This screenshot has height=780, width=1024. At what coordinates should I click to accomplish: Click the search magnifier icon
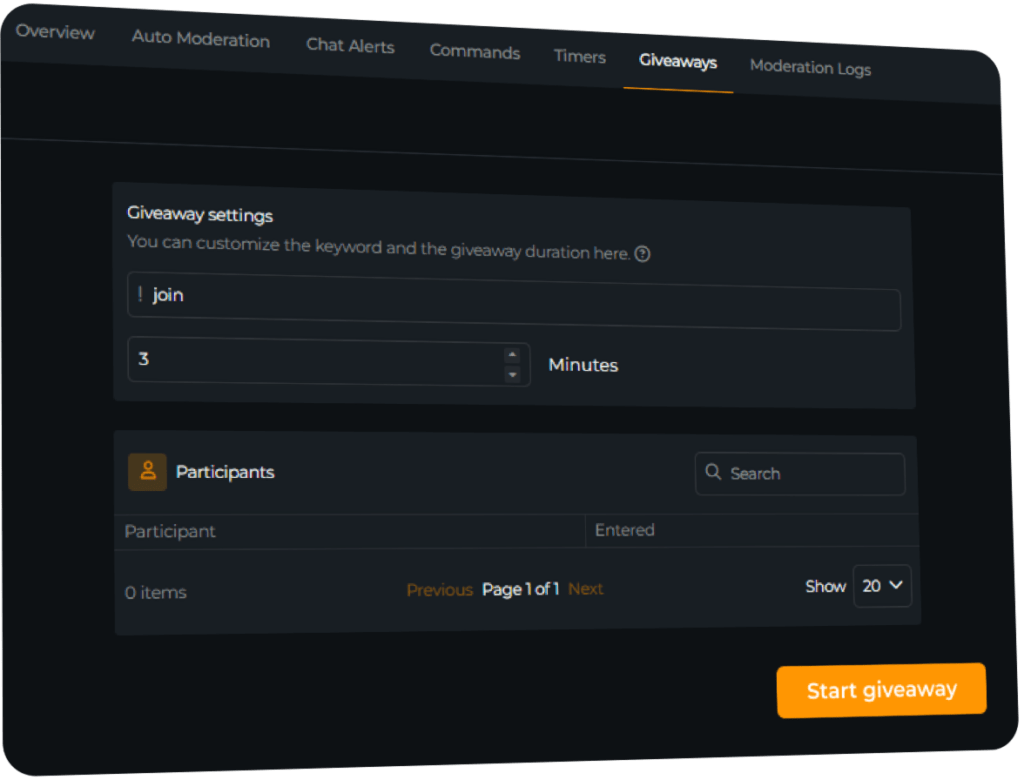[713, 472]
